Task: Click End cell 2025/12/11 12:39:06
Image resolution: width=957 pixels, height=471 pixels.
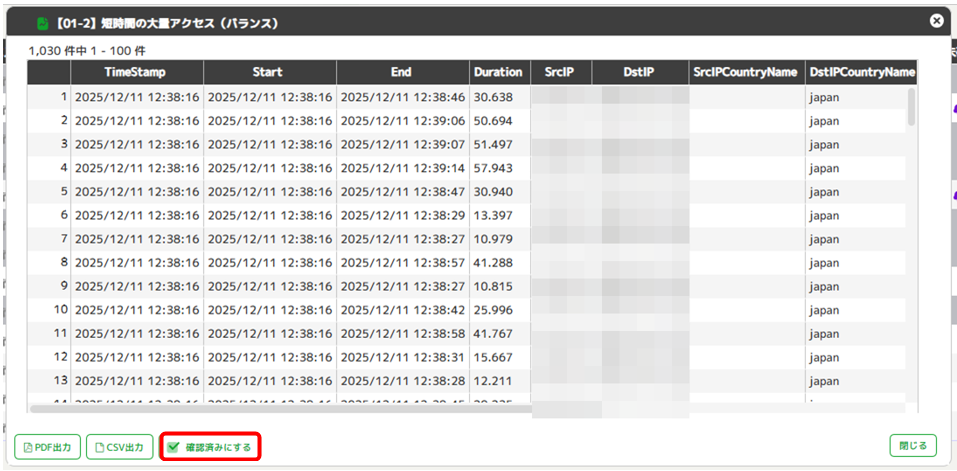Action: (x=403, y=121)
